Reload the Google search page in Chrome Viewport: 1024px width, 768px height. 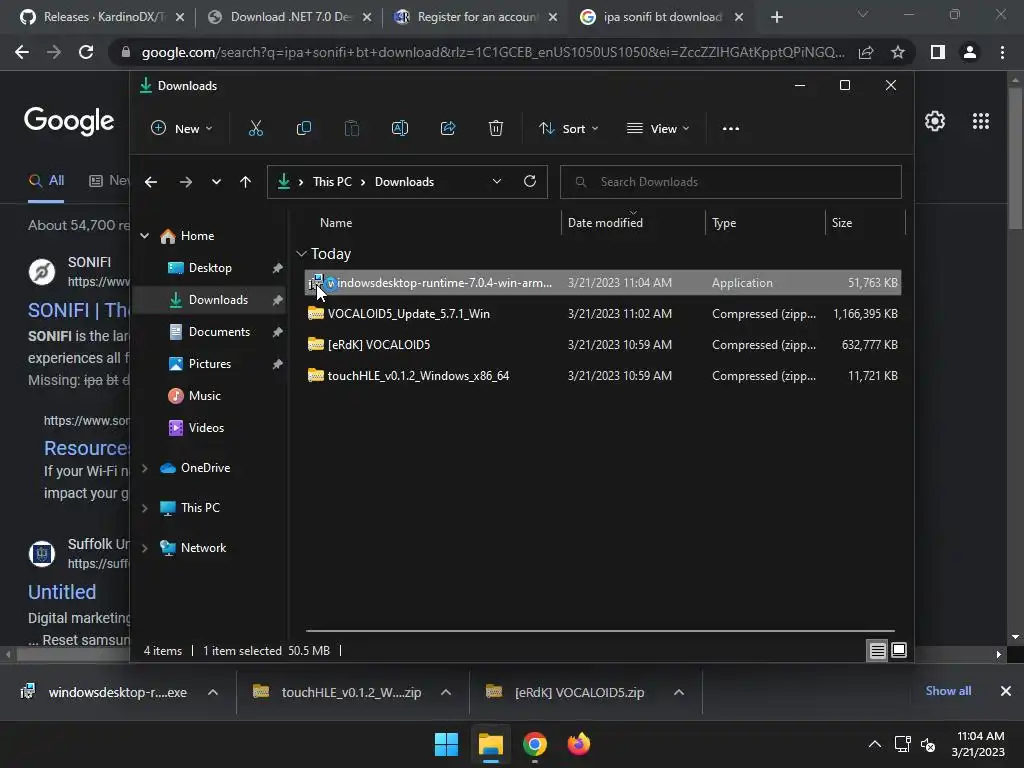pyautogui.click(x=86, y=52)
